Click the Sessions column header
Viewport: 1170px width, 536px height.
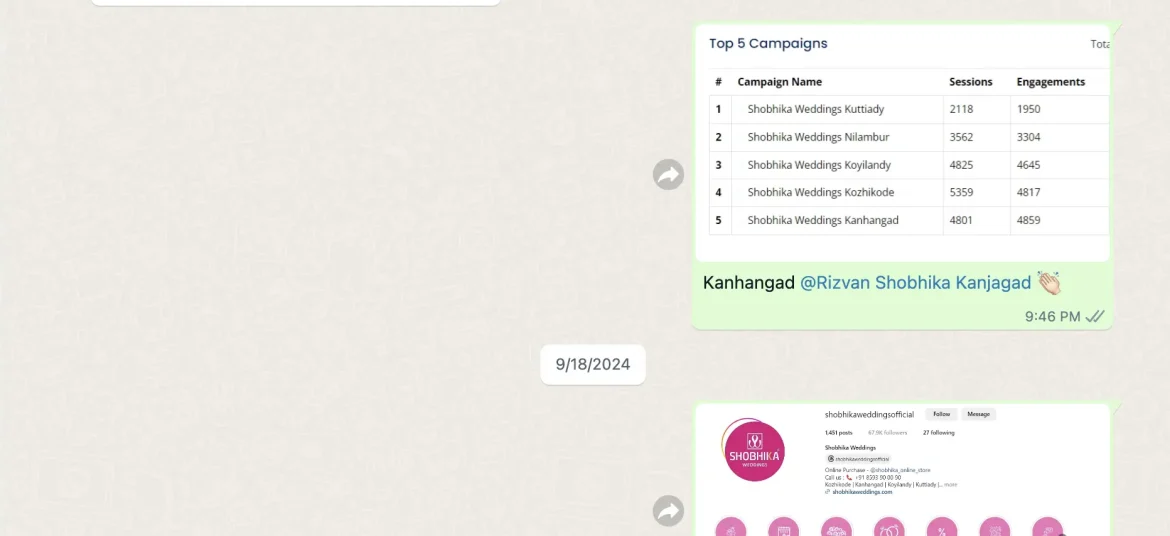tap(971, 82)
